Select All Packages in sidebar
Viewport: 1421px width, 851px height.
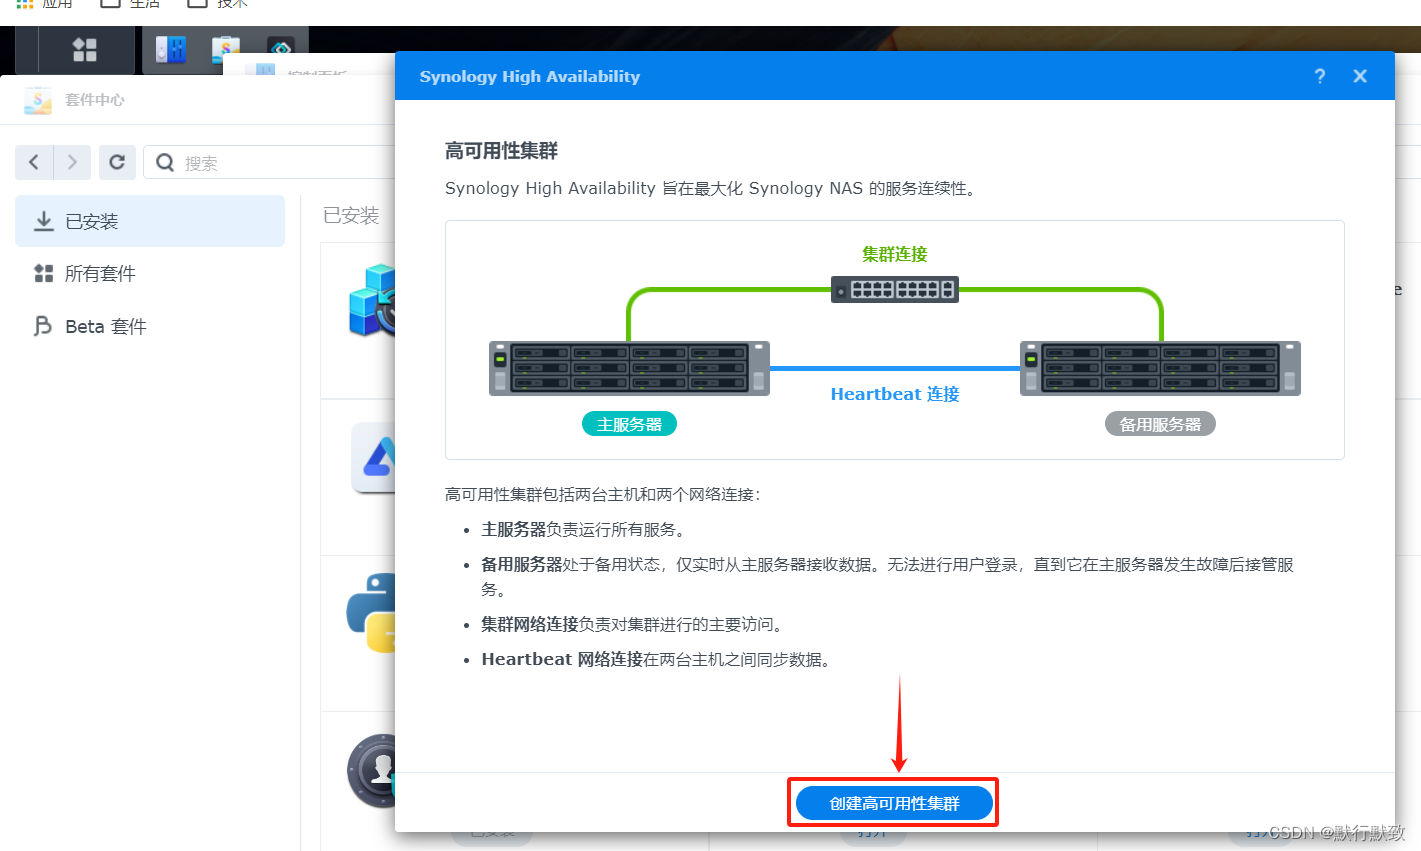coord(150,273)
